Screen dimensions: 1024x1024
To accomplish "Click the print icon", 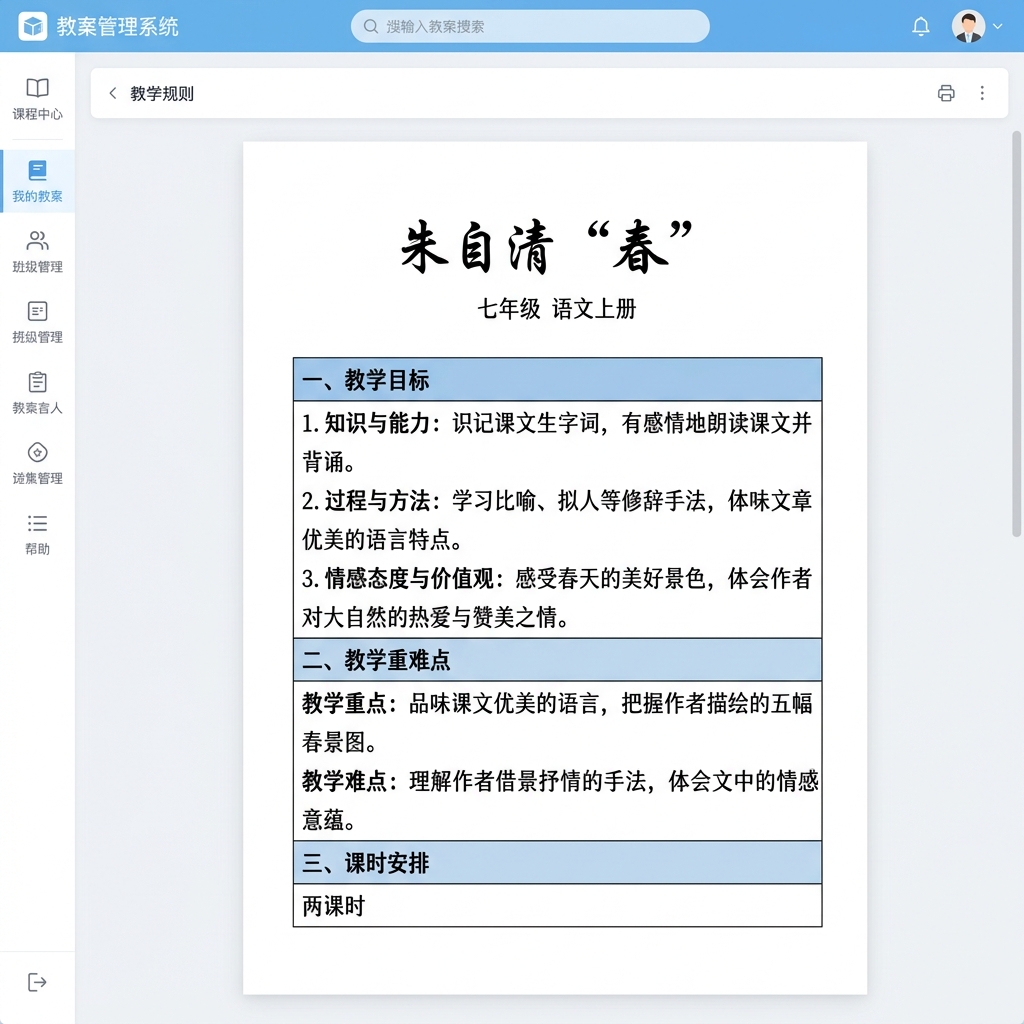I will pyautogui.click(x=946, y=93).
